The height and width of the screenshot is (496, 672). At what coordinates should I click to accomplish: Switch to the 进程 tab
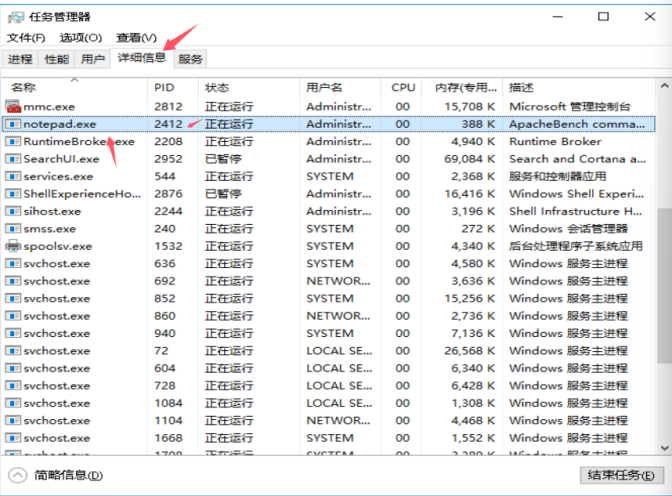[20, 59]
